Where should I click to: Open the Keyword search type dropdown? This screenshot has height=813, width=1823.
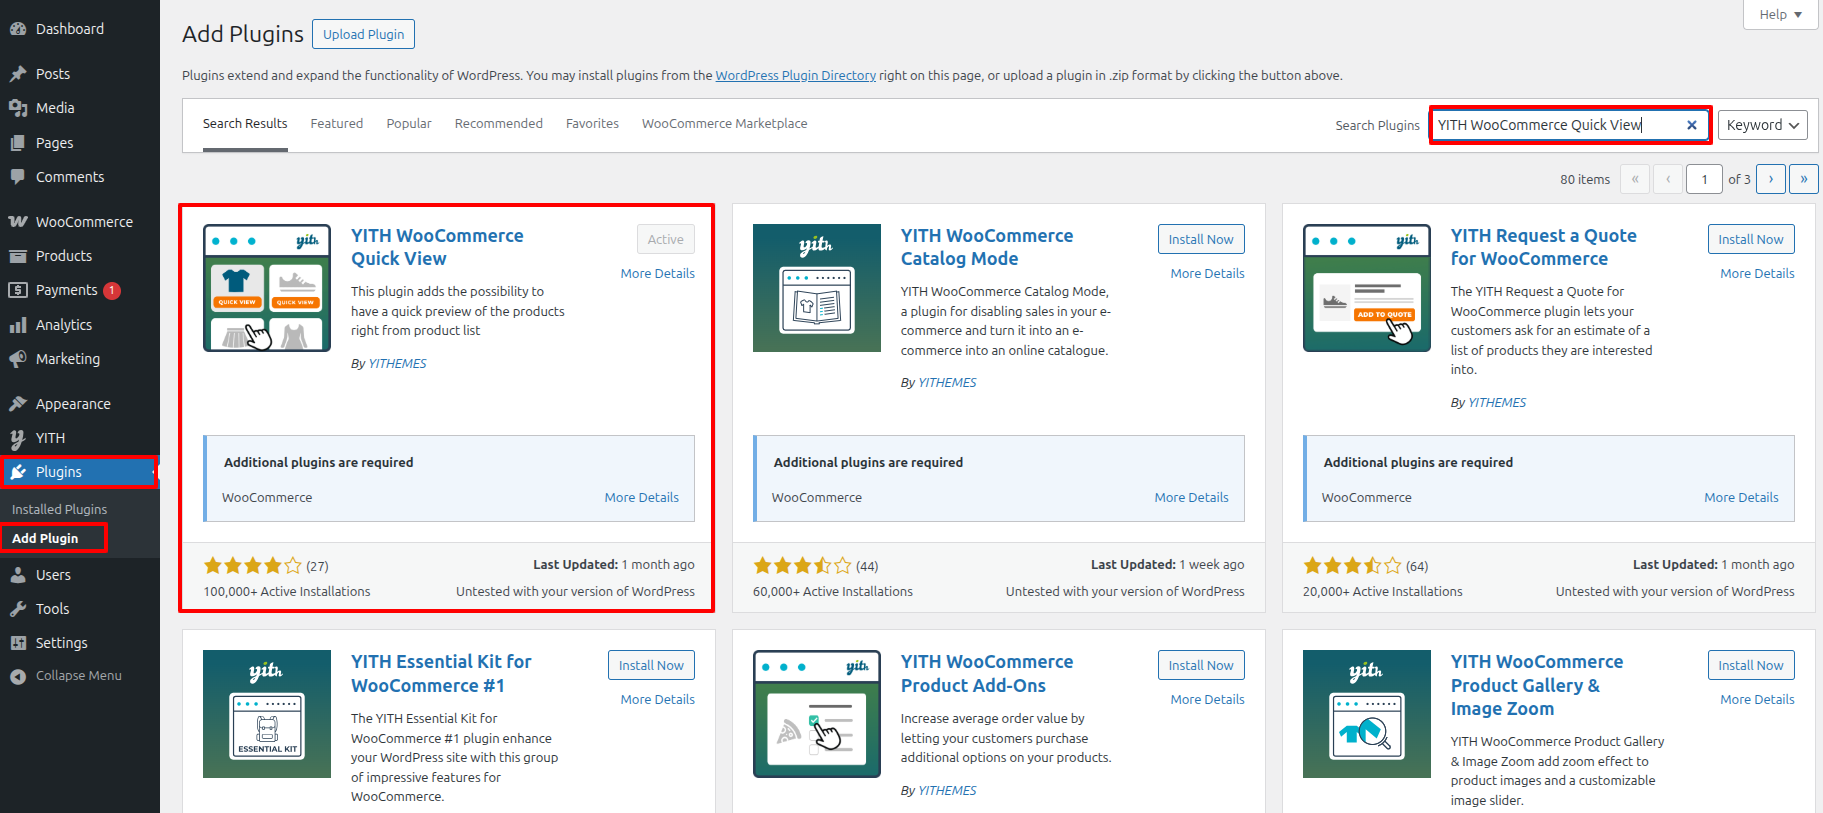[x=1762, y=125]
